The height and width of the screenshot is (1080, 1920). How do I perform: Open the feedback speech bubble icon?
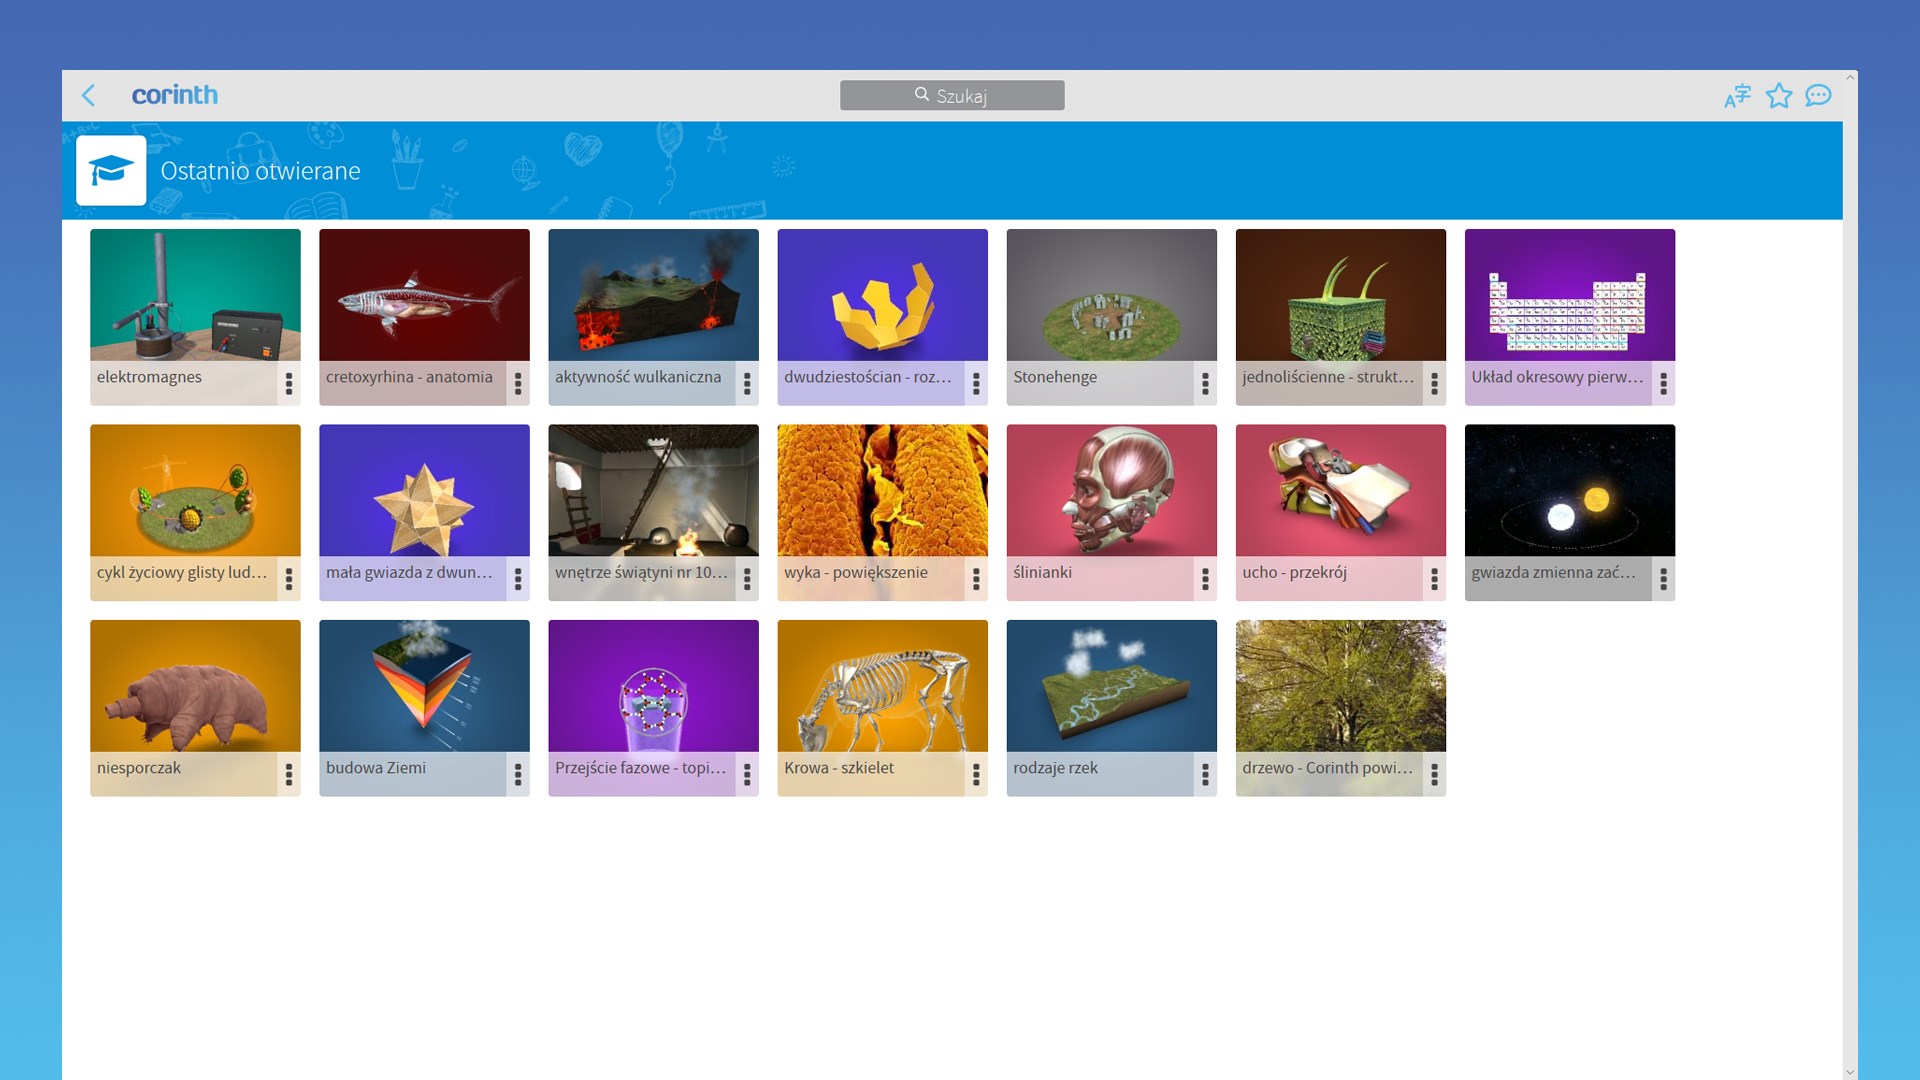1818,96
